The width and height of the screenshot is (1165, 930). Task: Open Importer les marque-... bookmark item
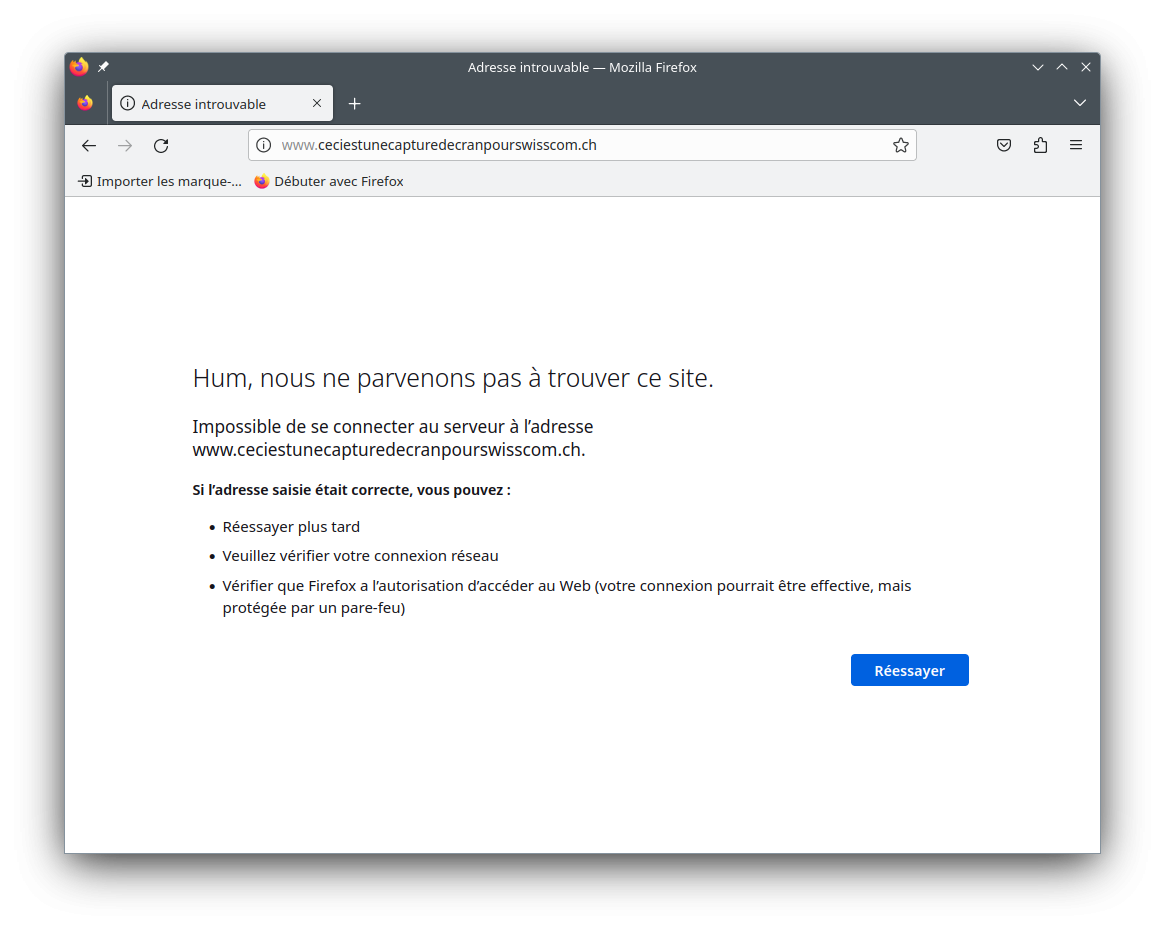pos(160,181)
